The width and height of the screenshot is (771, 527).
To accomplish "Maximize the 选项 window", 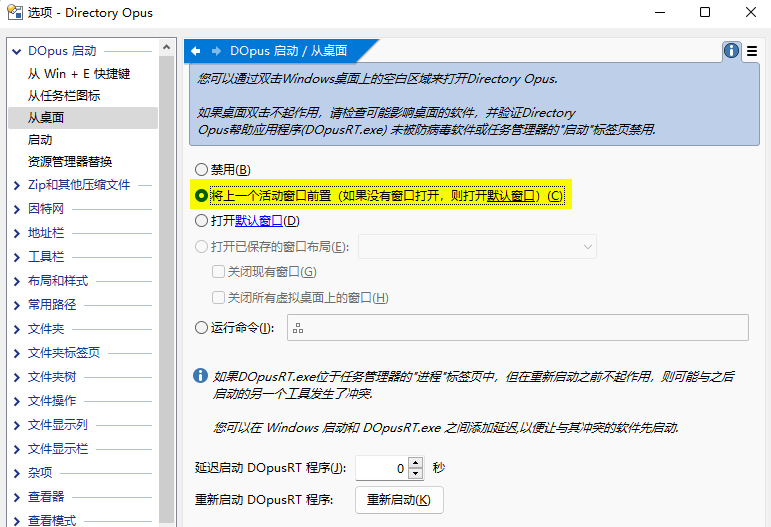I will [x=705, y=12].
